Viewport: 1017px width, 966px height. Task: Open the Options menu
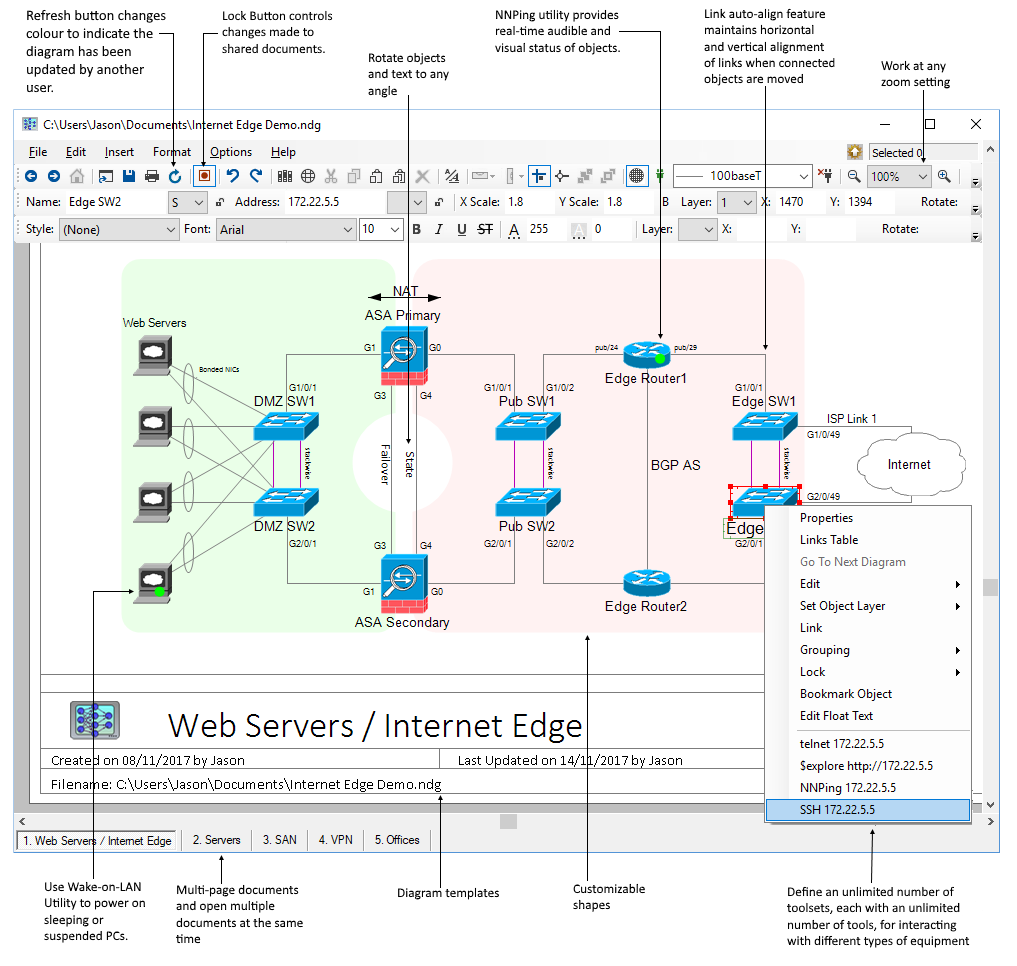tap(231, 152)
